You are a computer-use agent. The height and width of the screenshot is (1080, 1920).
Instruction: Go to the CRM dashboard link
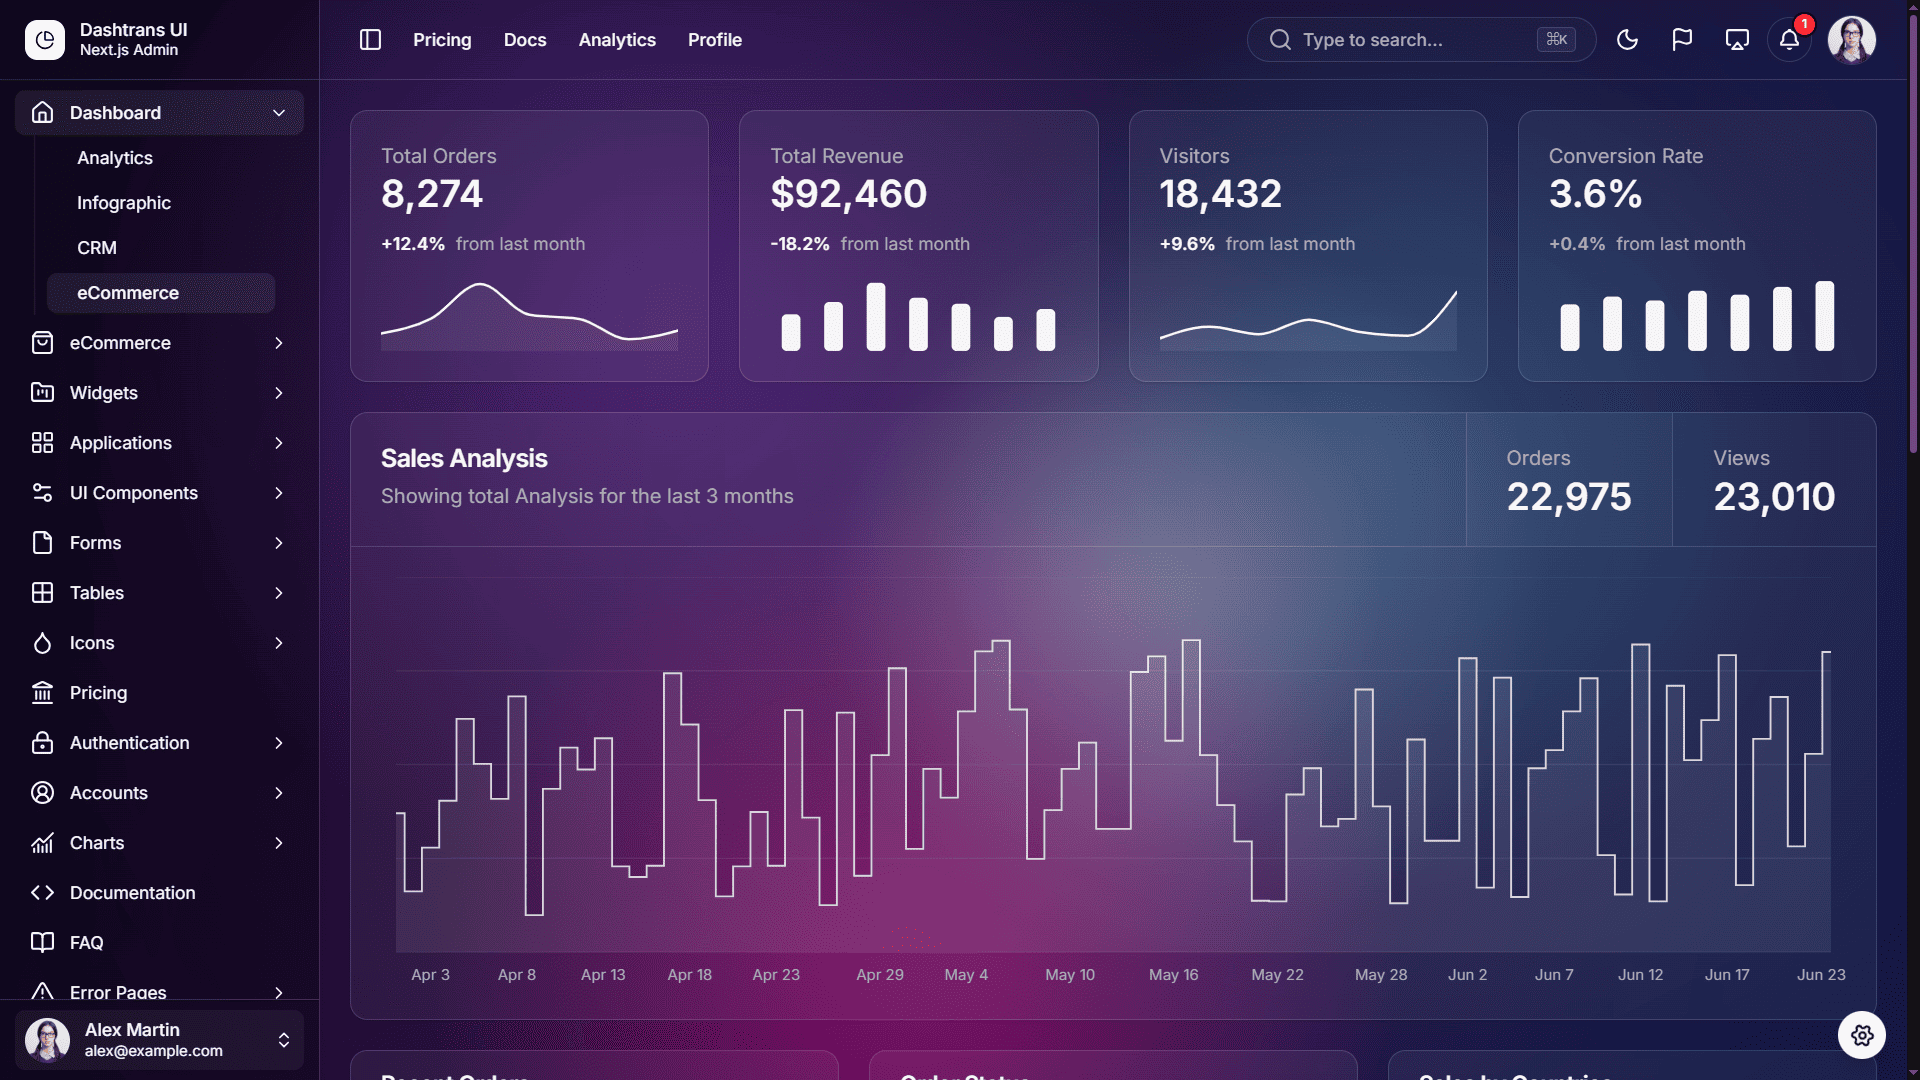pyautogui.click(x=97, y=248)
